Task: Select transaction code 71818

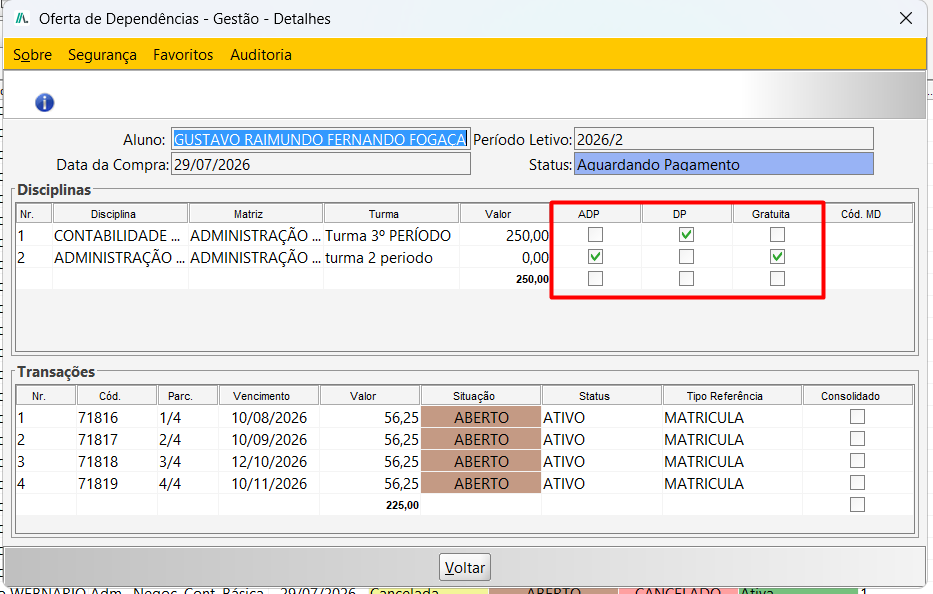Action: tap(117, 462)
